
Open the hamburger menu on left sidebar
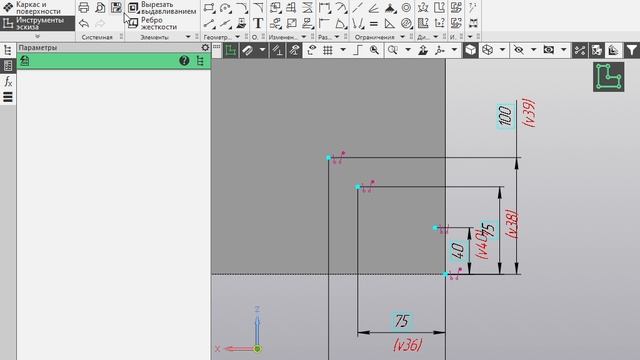(x=8, y=97)
